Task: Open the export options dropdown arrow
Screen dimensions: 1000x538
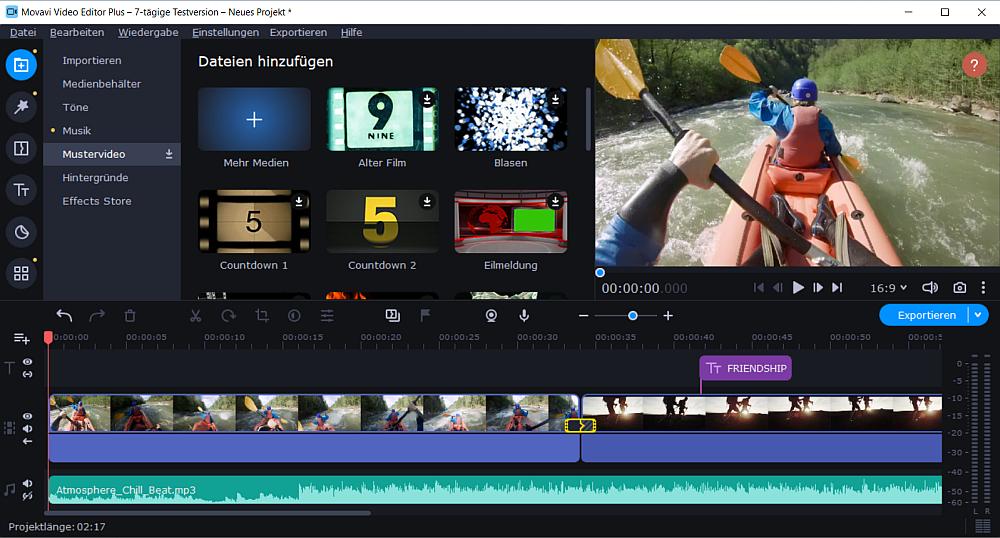Action: point(978,315)
